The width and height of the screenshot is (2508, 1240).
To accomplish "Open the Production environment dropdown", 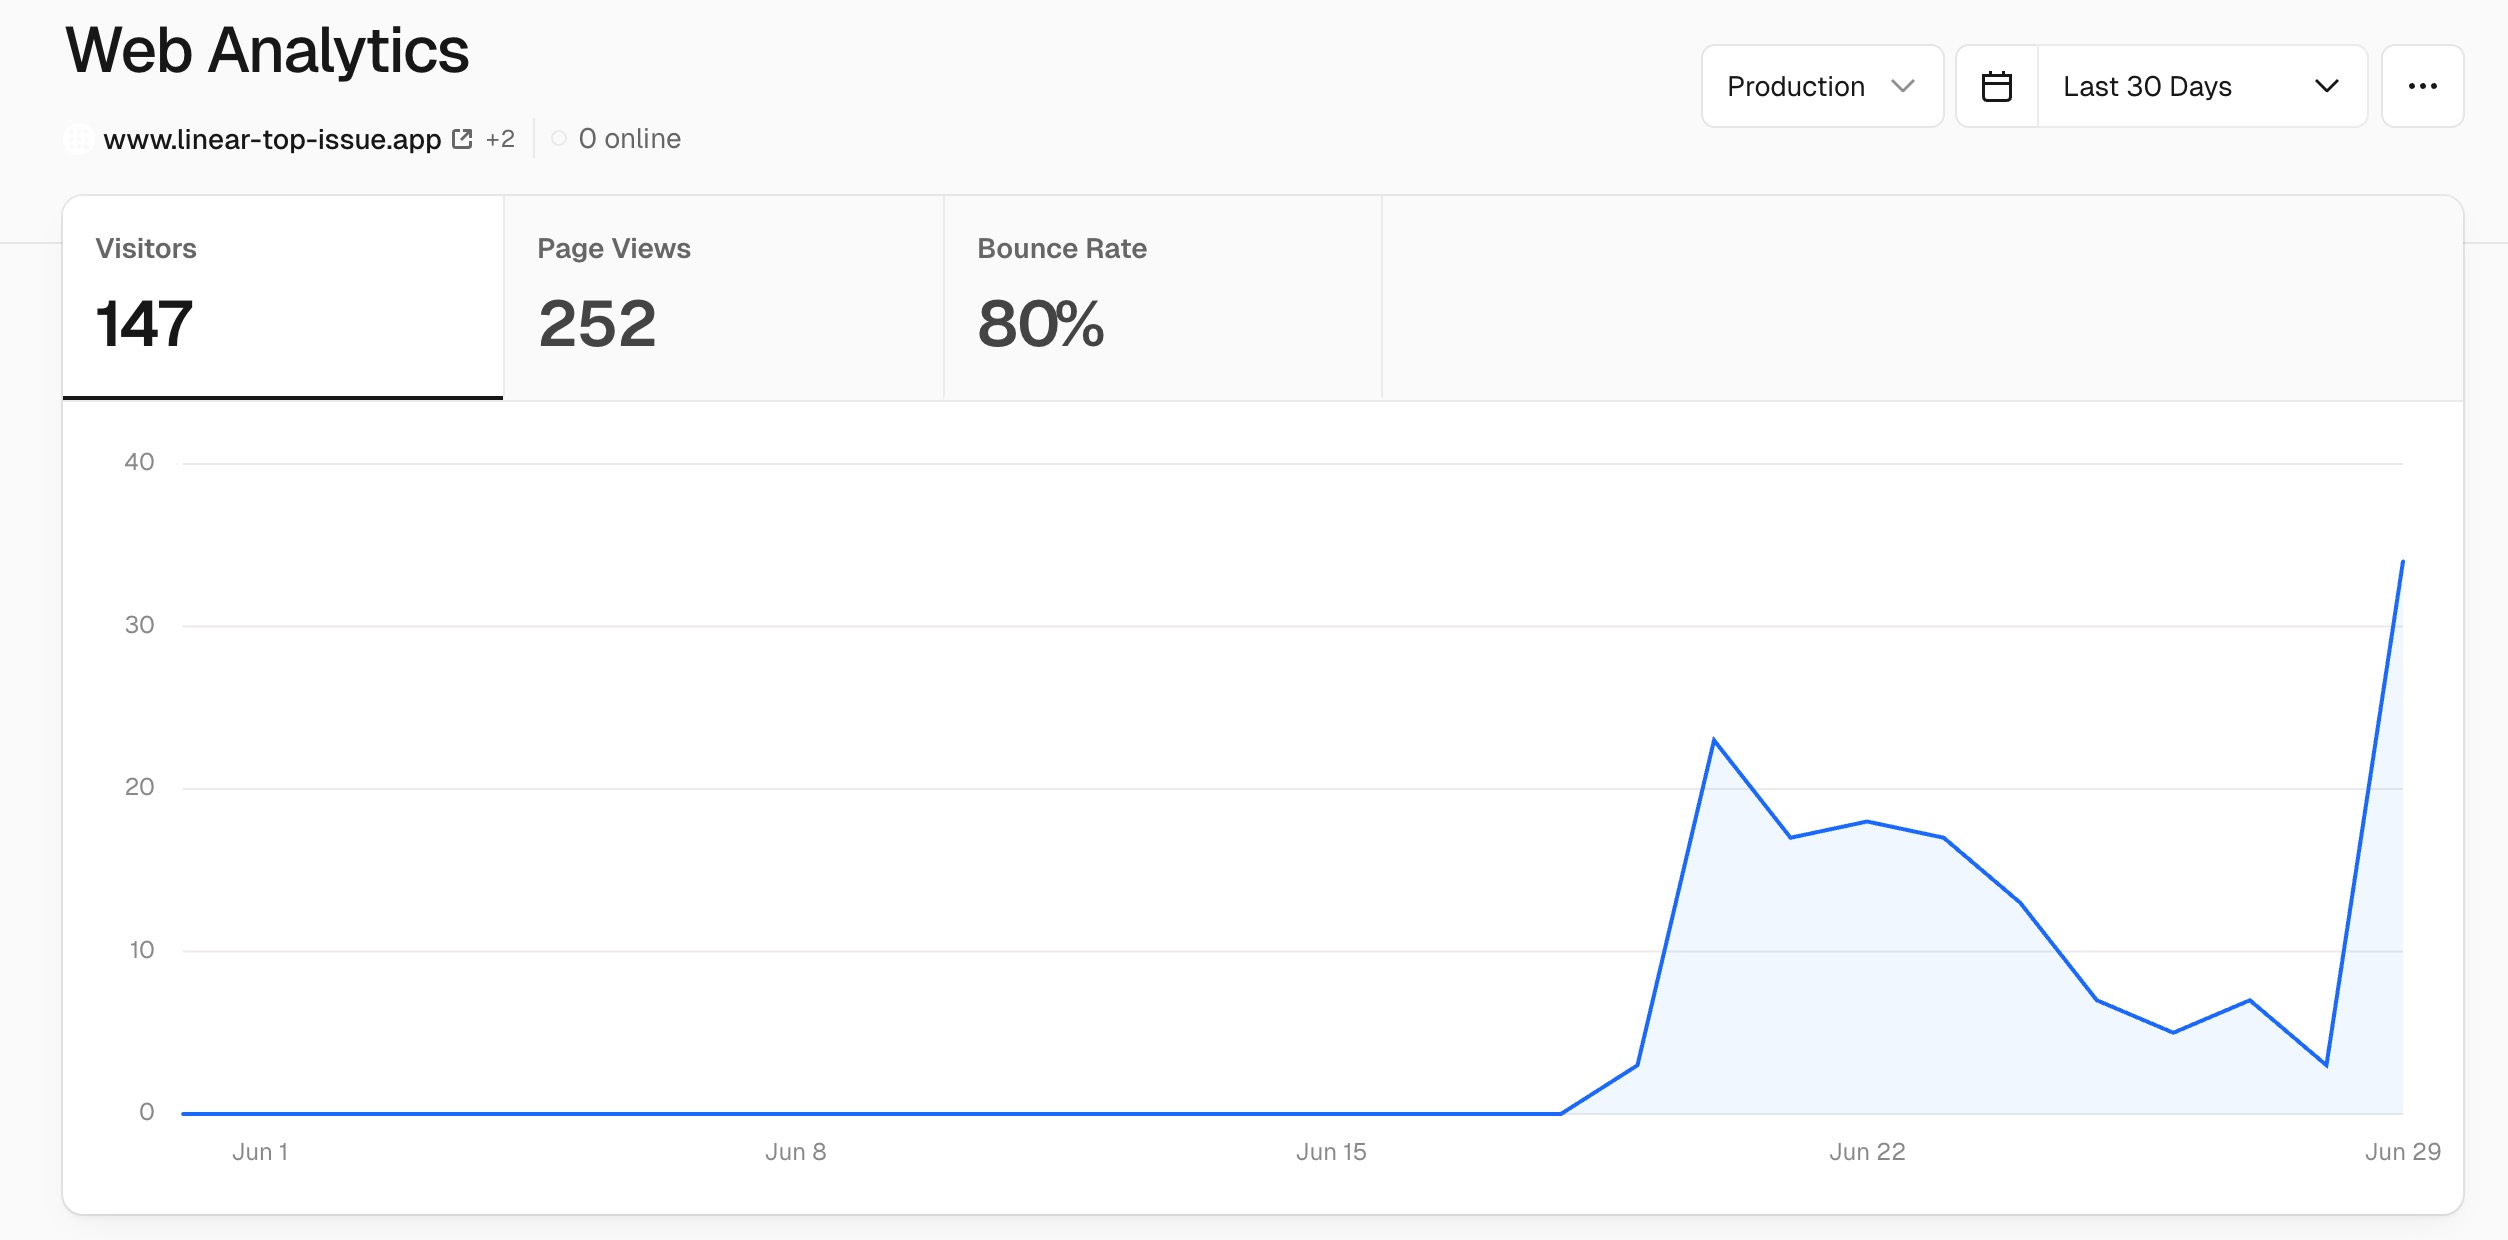I will click(x=1822, y=86).
